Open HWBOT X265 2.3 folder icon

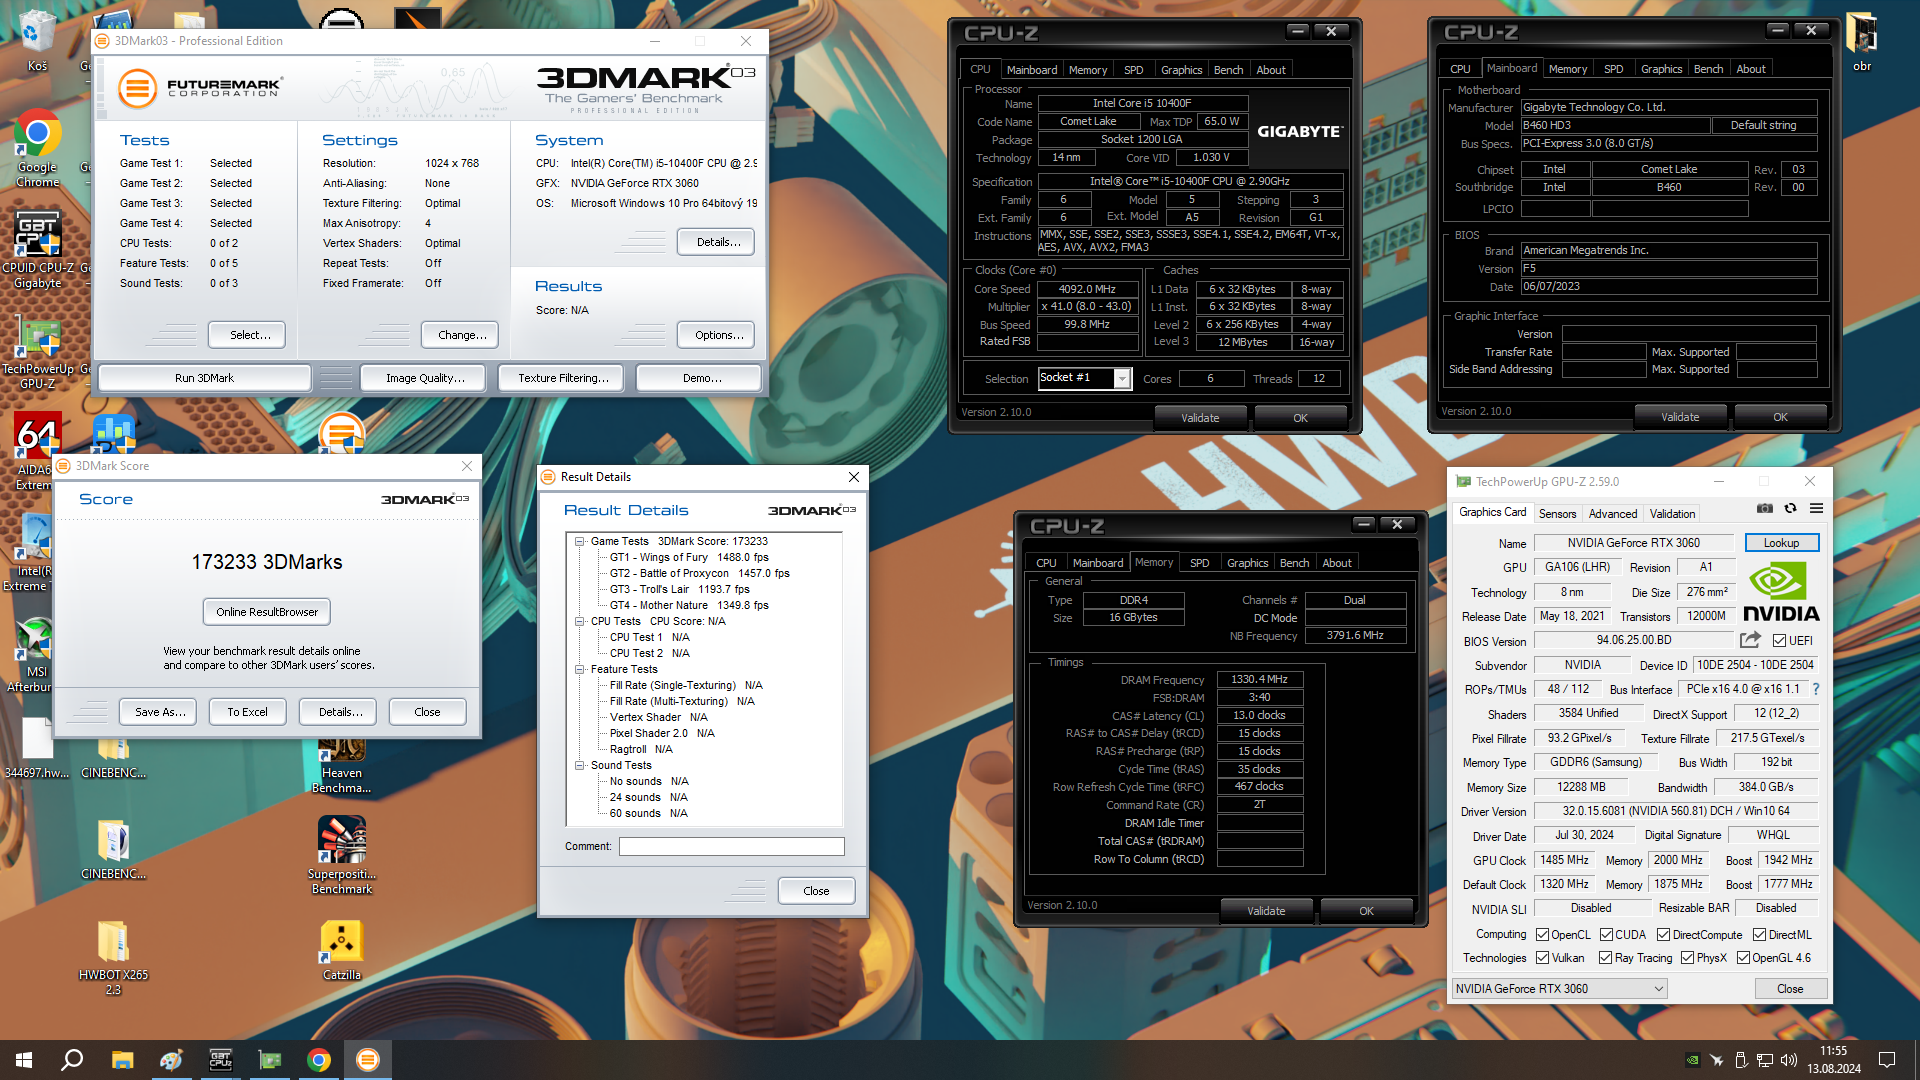tap(113, 957)
